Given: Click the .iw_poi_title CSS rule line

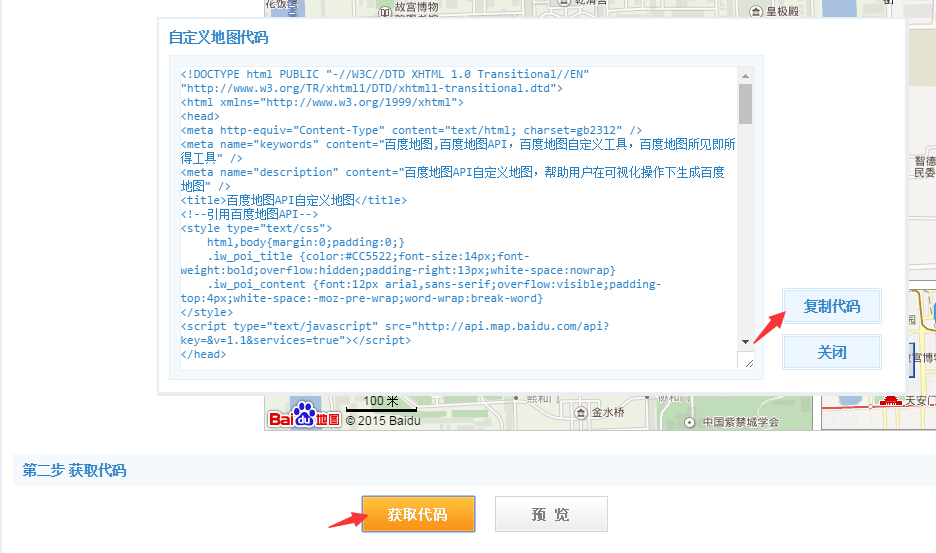Looking at the screenshot, I should click(x=368, y=256).
